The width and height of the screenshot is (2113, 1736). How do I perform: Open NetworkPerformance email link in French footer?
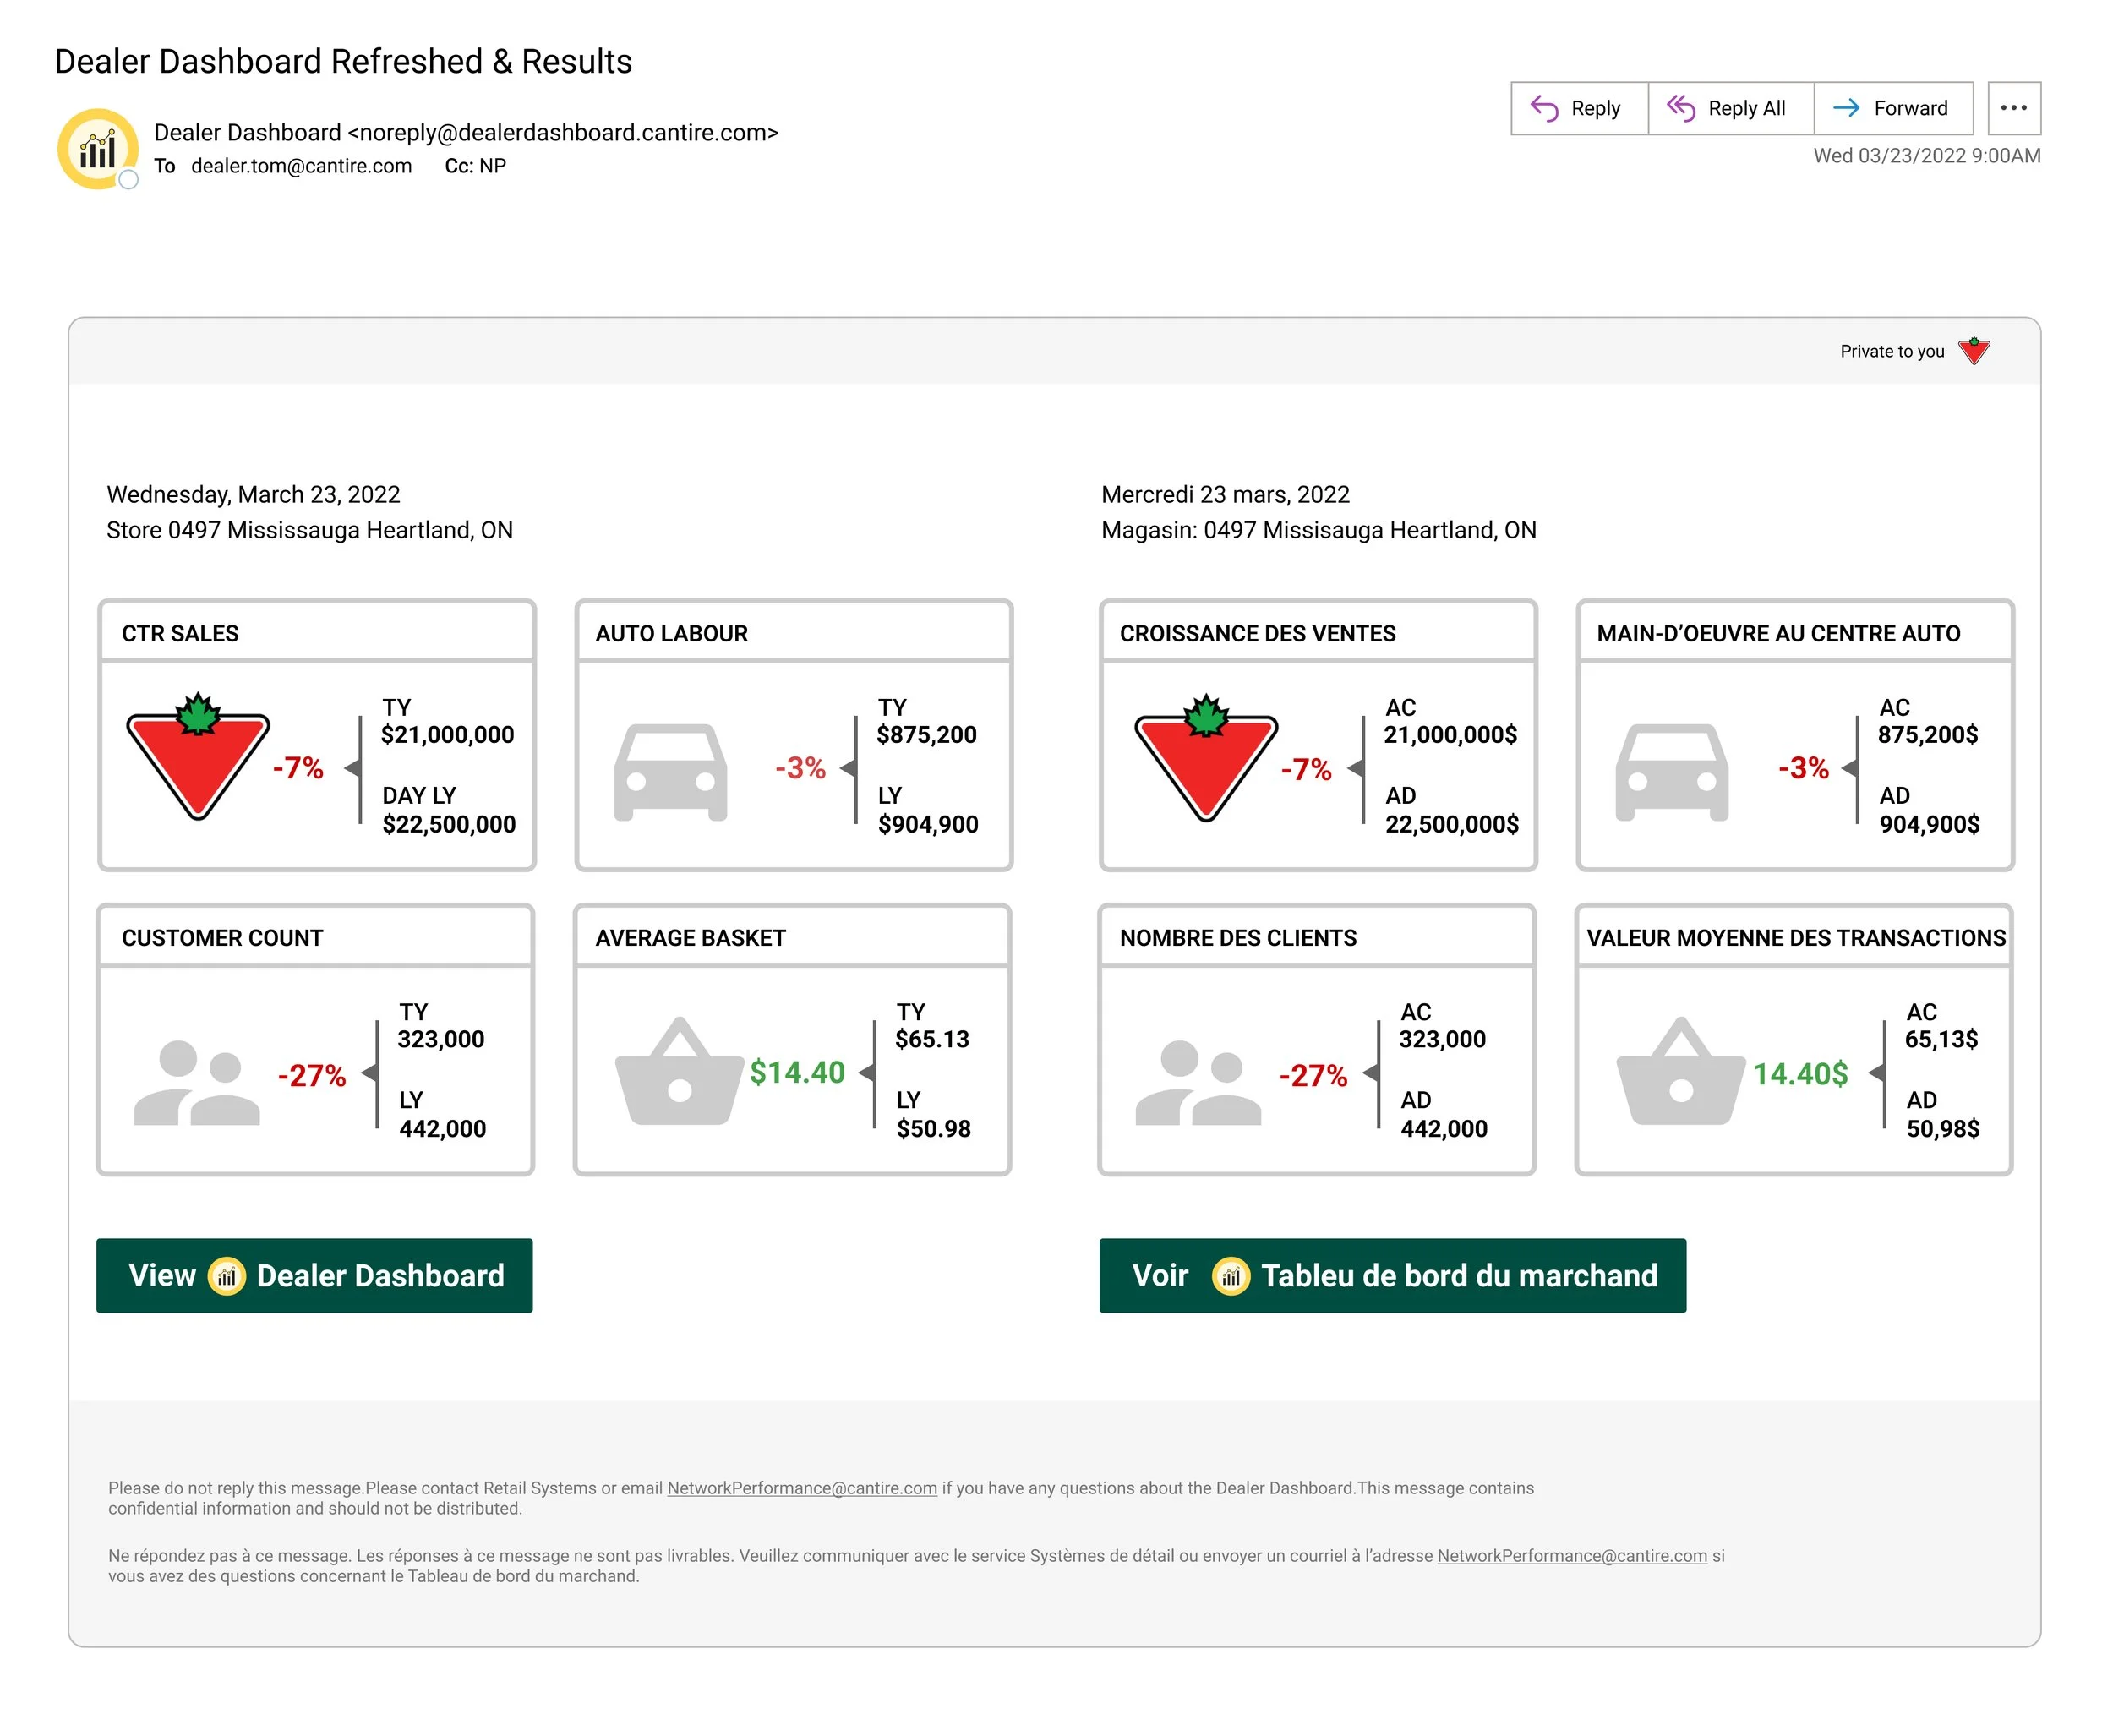pyautogui.click(x=1572, y=1556)
